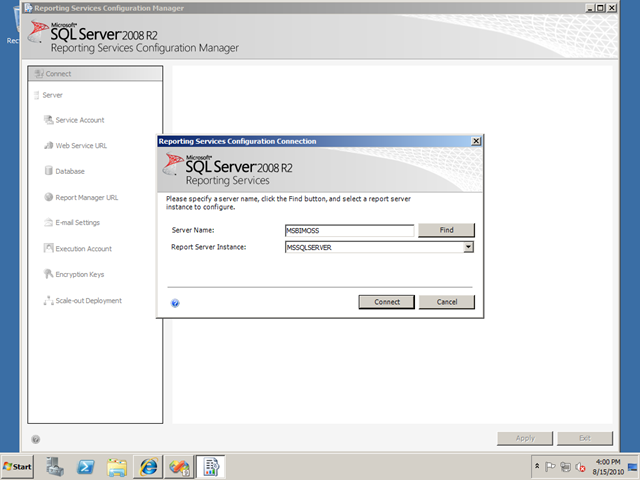
Task: Click the Show Desktop button
Action: tap(633, 467)
